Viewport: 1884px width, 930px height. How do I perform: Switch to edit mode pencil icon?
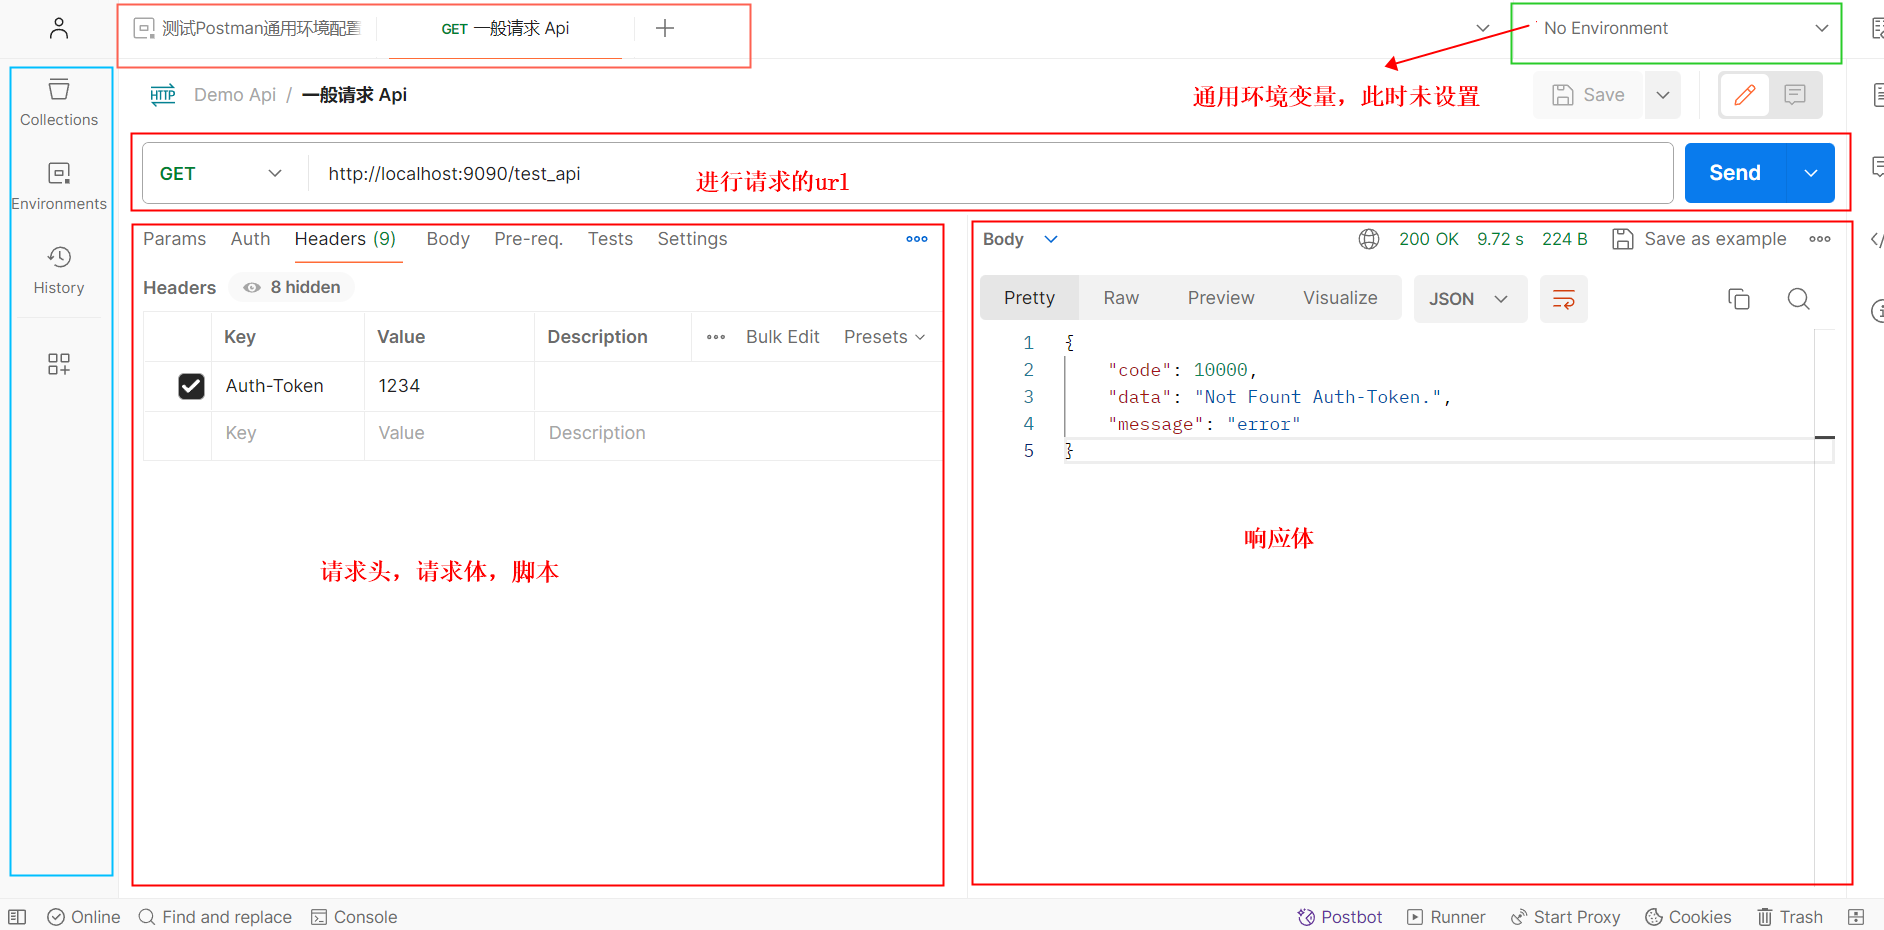point(1745,95)
